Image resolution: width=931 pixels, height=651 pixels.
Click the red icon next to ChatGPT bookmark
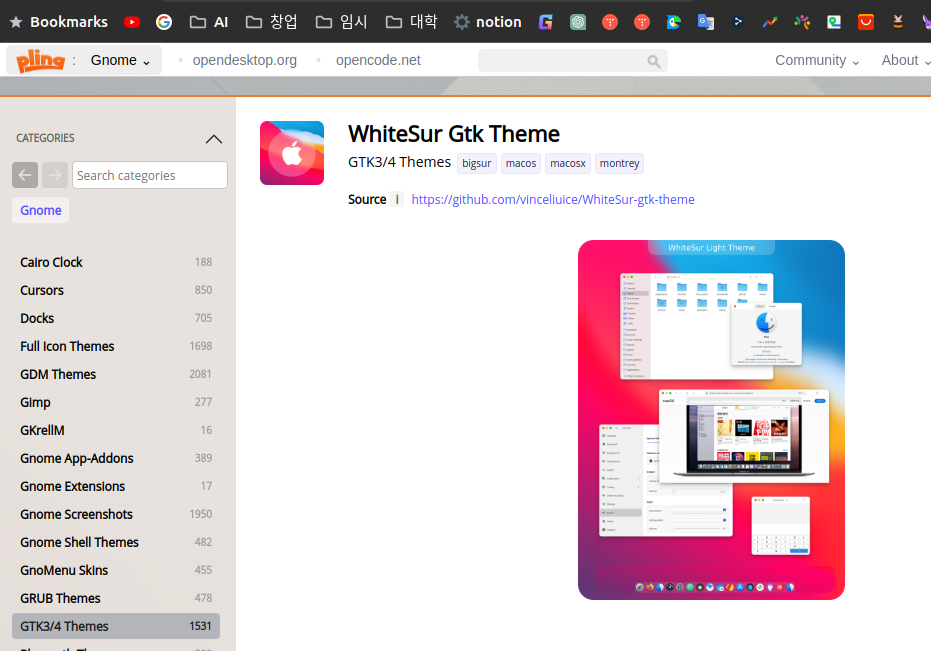pos(610,22)
